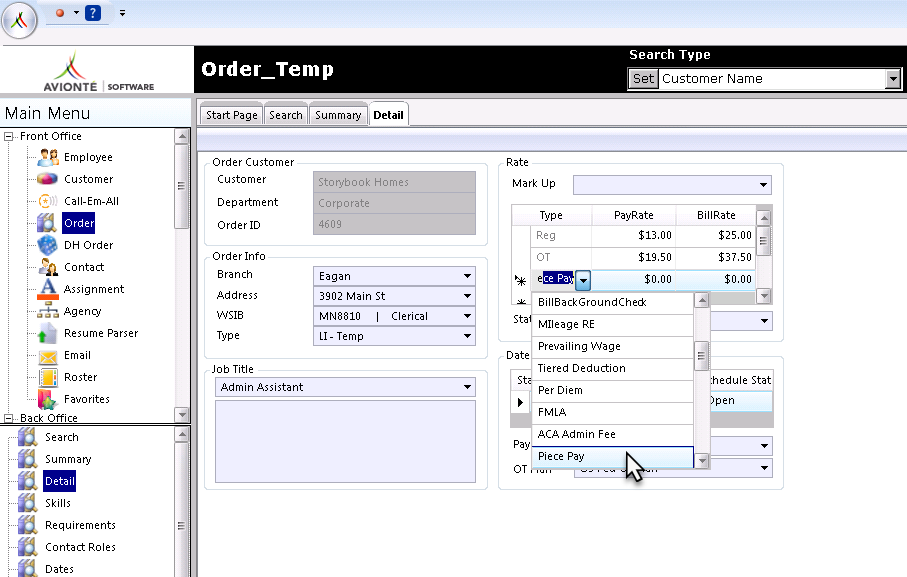Select ACA Admin Fee list entry
The width and height of the screenshot is (907, 577).
613,434
